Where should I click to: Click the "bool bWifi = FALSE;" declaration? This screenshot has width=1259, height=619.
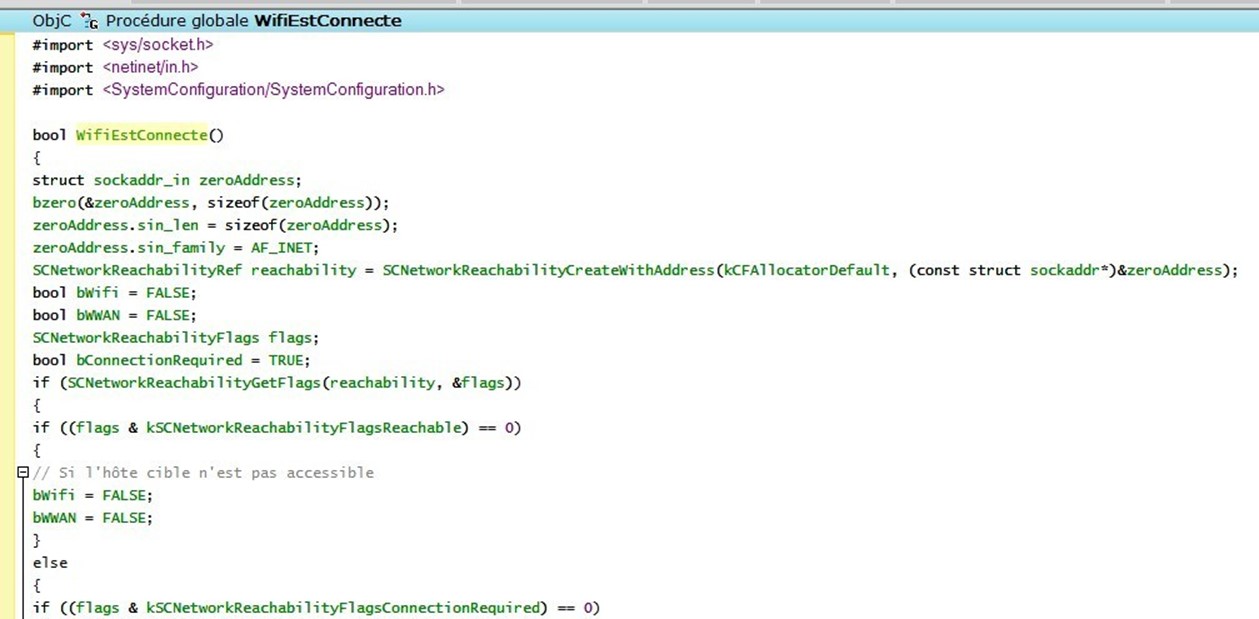coord(114,292)
